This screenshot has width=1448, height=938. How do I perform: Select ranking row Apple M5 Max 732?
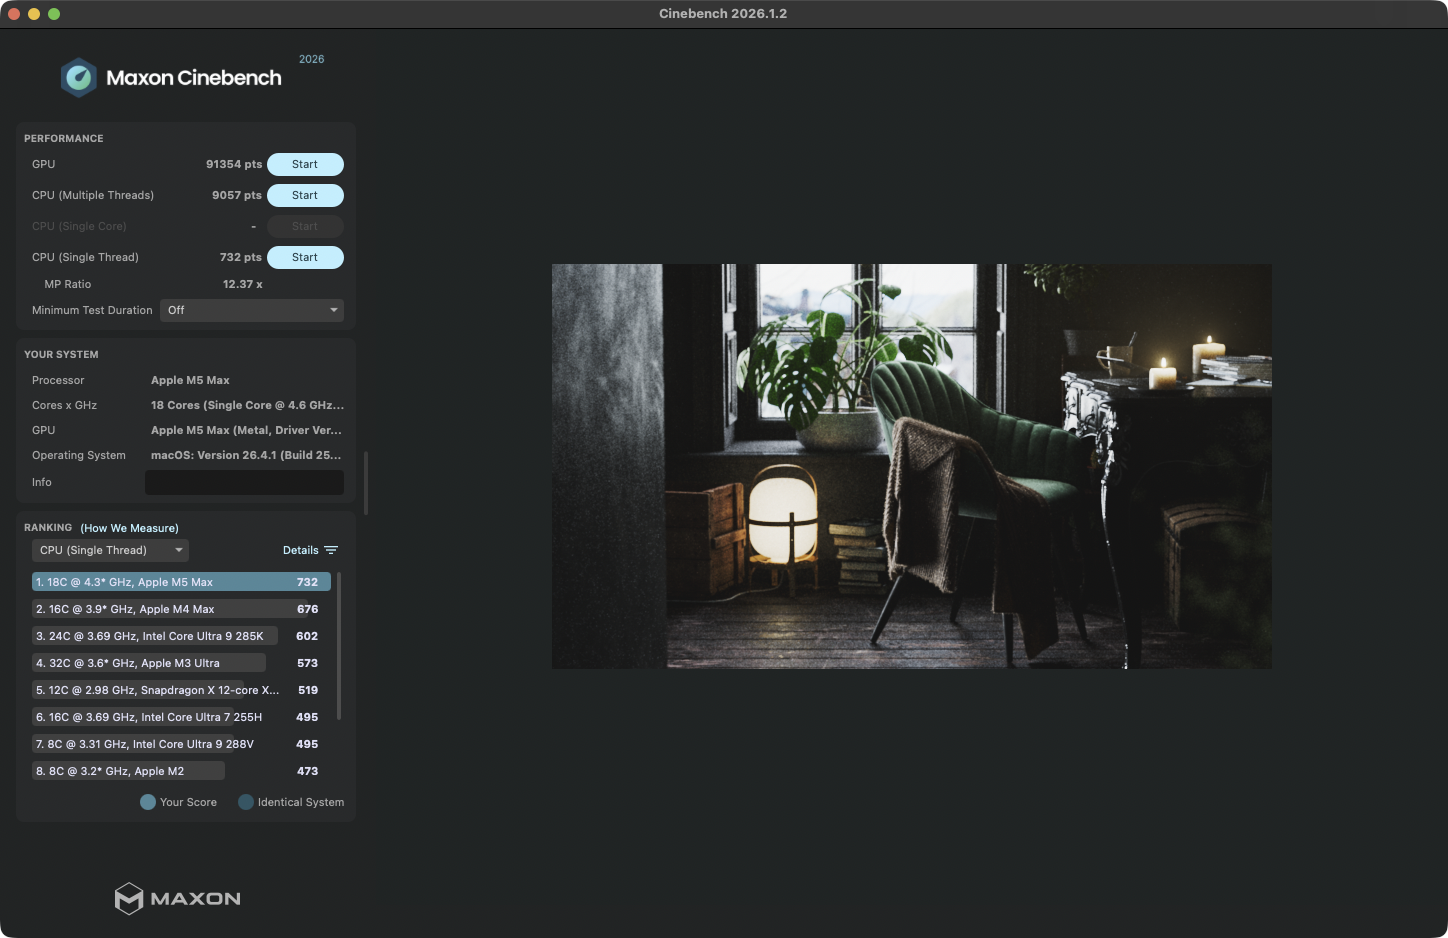(181, 582)
